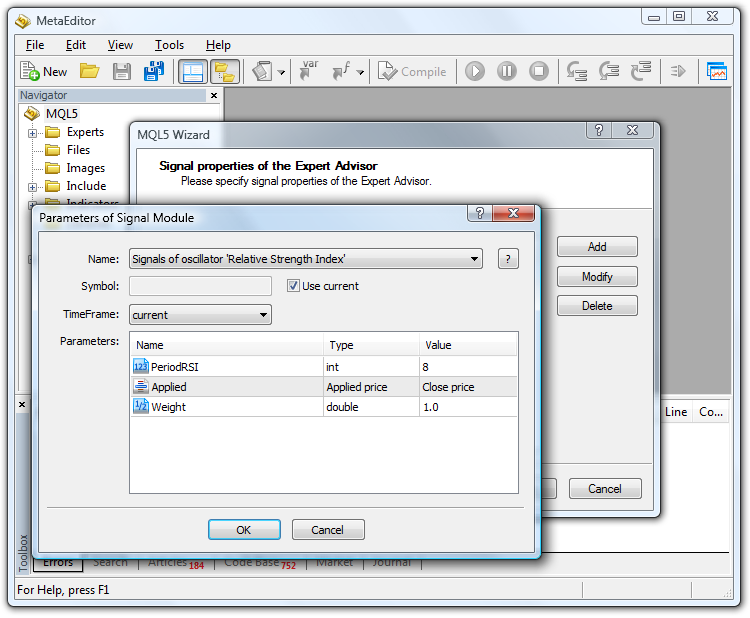The width and height of the screenshot is (750, 618).
Task: Close the Parameters of Signal Module dialog
Action: click(x=513, y=213)
